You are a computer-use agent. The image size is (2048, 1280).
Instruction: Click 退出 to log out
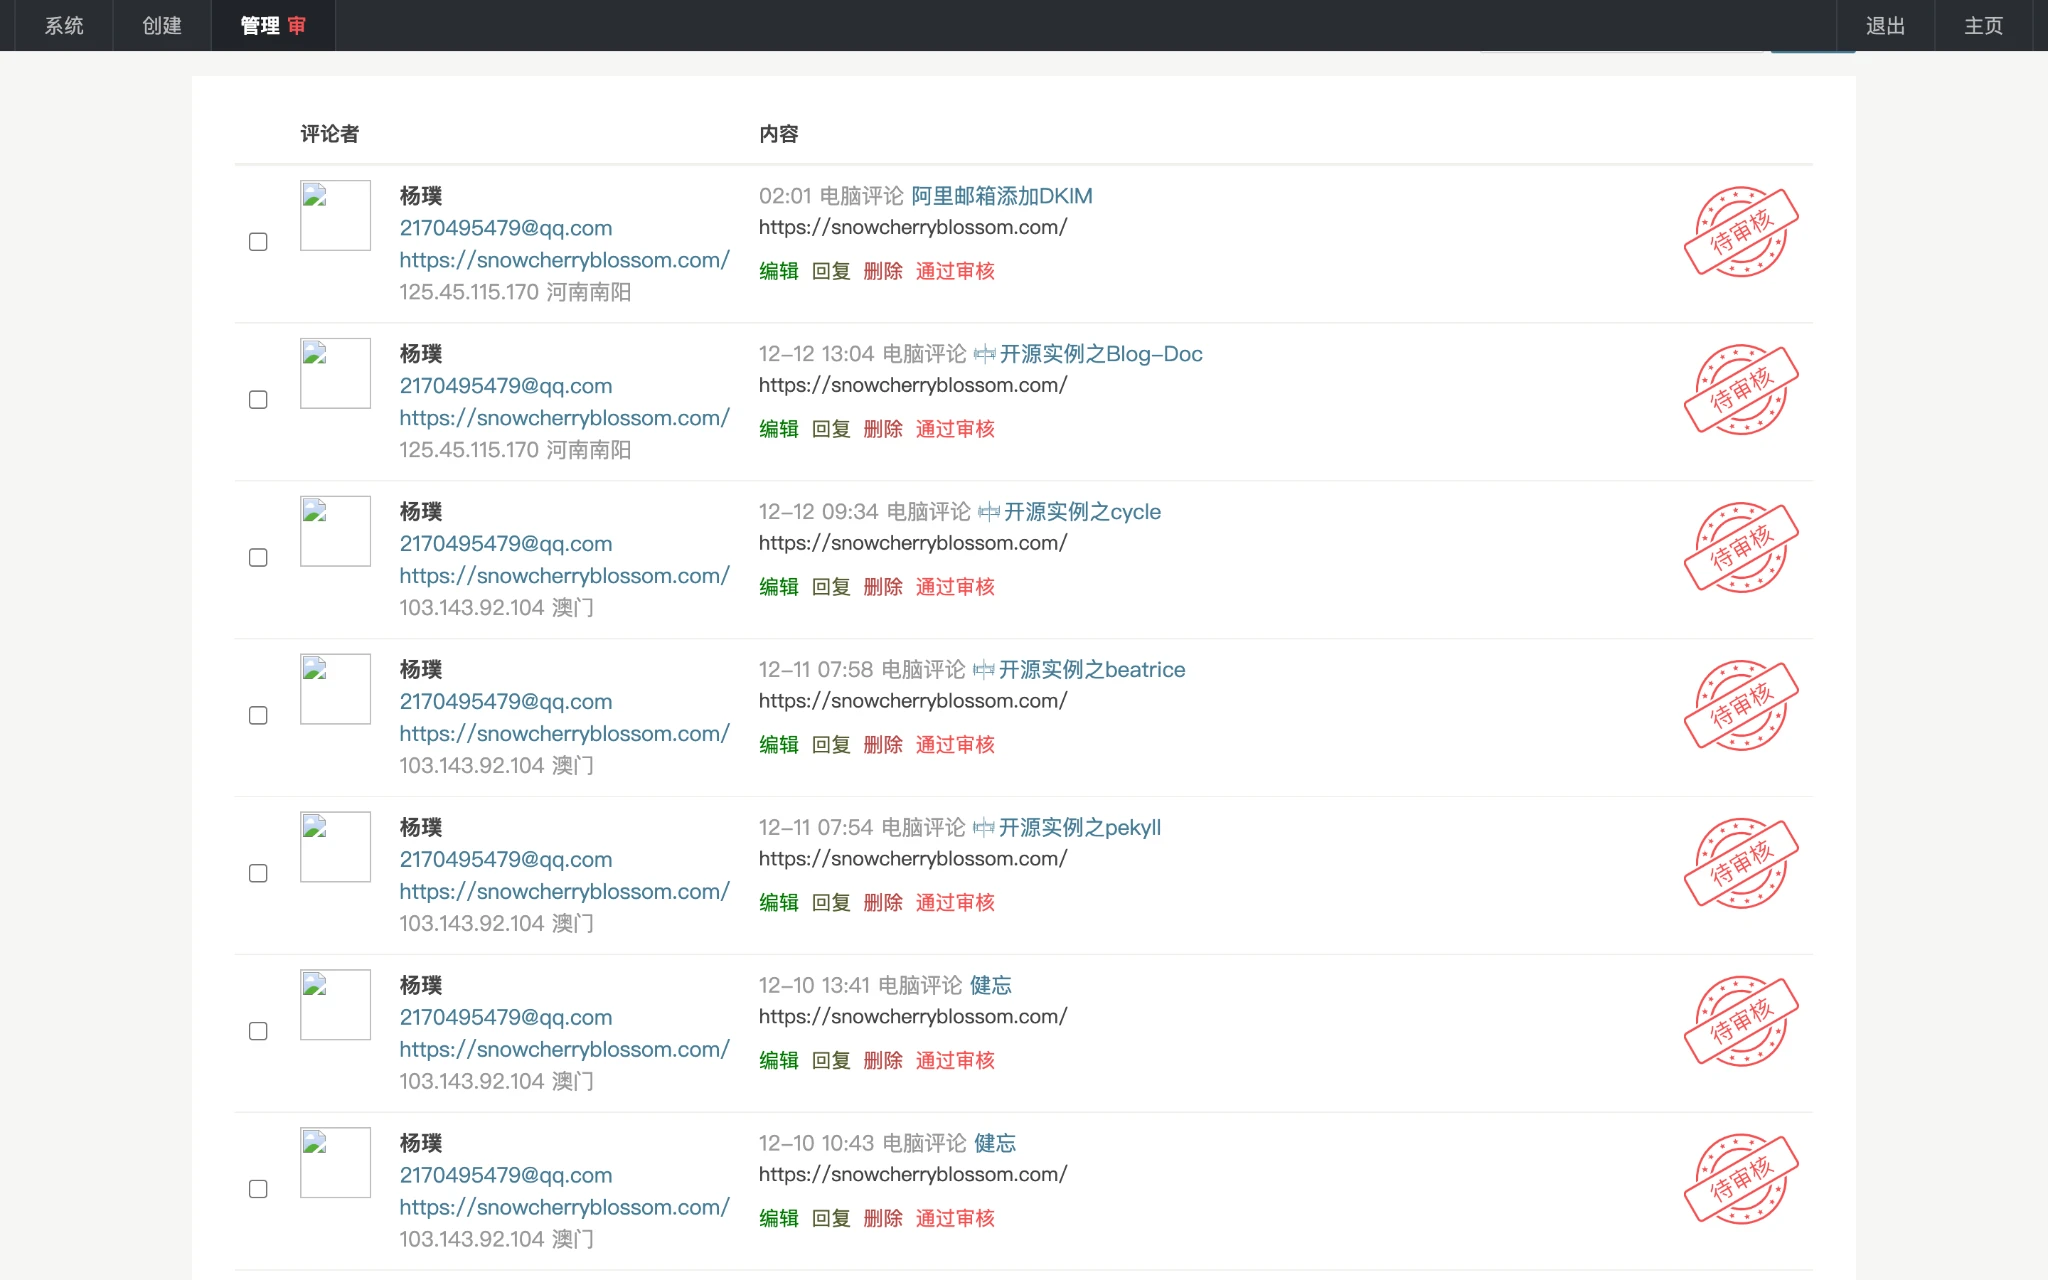coord(1885,26)
